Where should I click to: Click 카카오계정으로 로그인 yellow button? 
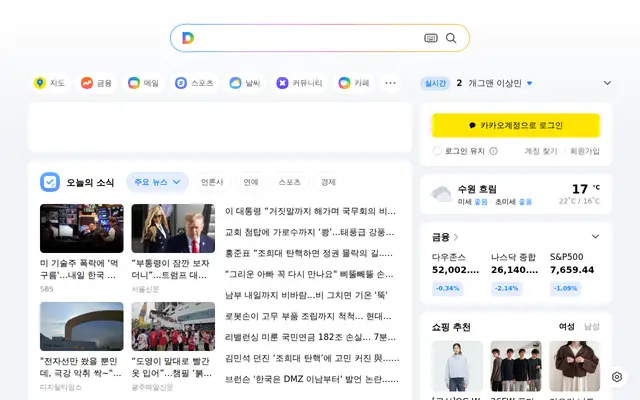[516, 125]
